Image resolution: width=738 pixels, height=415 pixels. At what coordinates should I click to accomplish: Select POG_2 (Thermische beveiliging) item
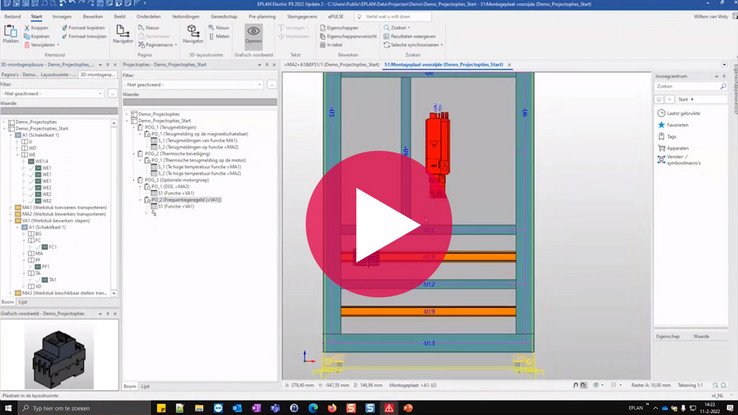[x=177, y=154]
